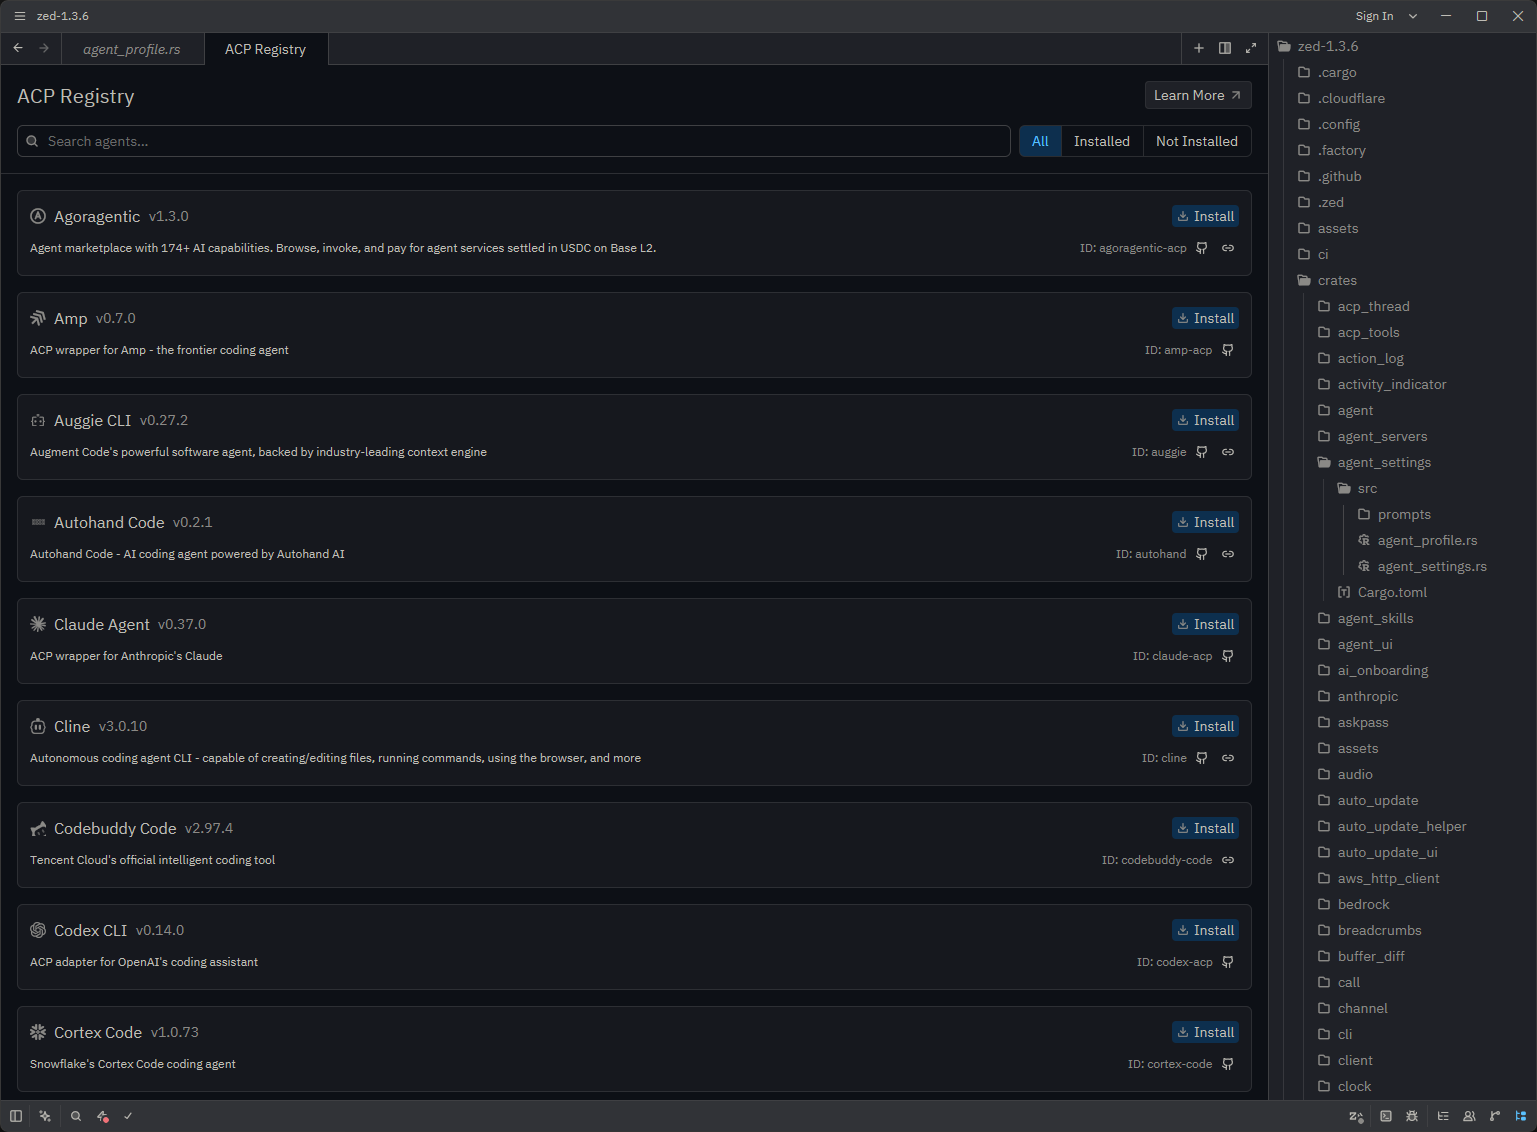This screenshot has width=1537, height=1132.
Task: Open Amp GitHub repository icon
Action: [1228, 350]
